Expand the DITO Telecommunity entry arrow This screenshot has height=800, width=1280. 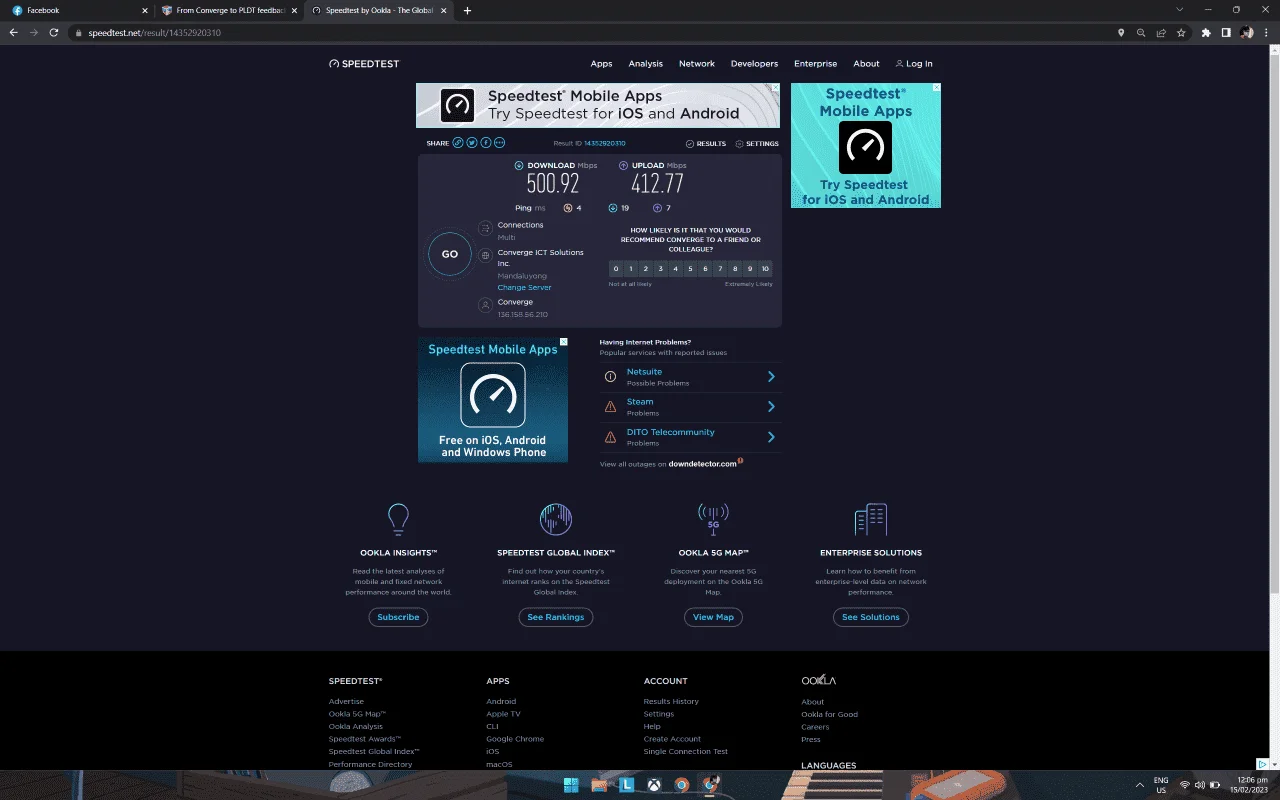tap(771, 437)
